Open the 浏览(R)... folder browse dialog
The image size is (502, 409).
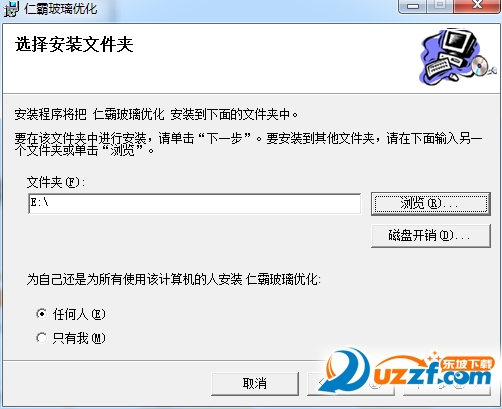(431, 203)
